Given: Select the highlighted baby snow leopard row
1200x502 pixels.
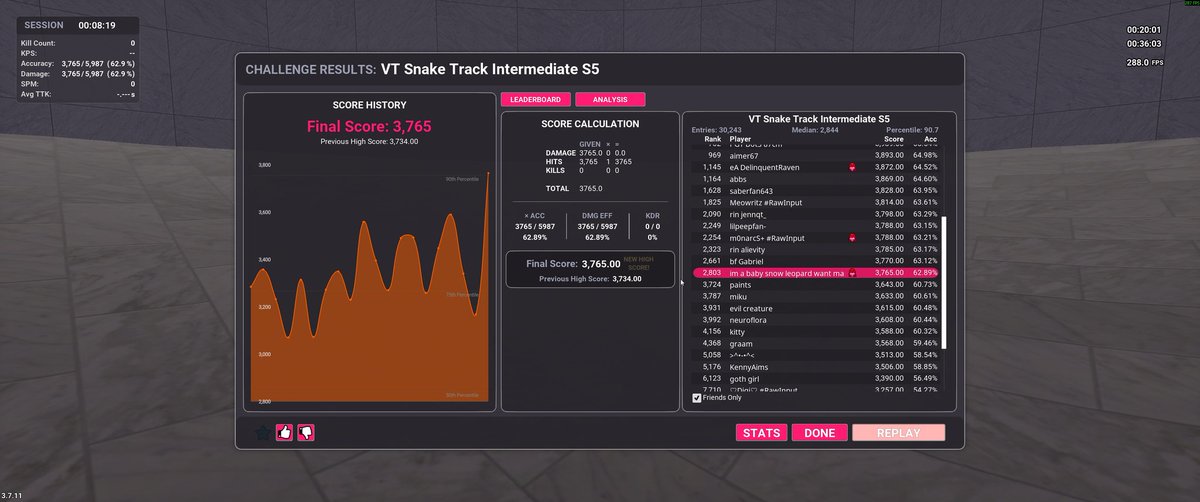Looking at the screenshot, I should 815,273.
